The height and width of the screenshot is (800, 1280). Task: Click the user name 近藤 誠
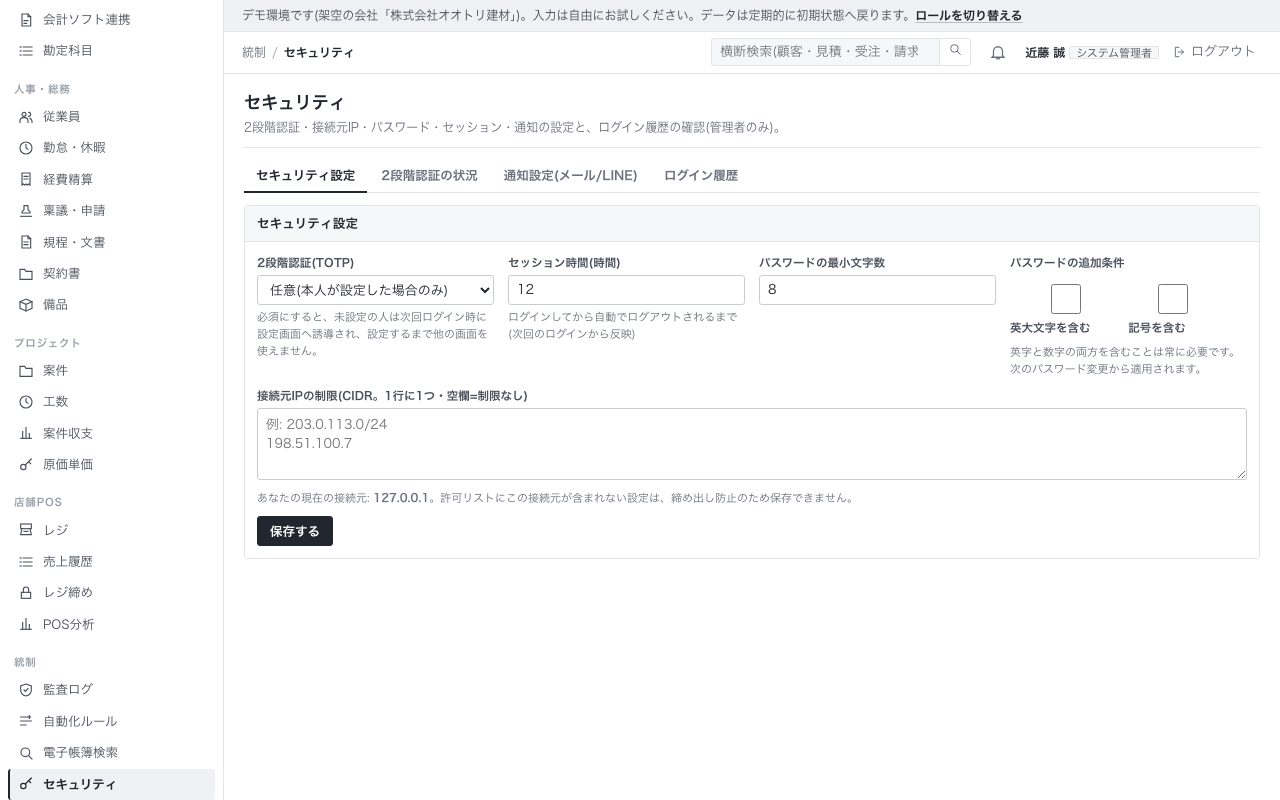click(x=1045, y=53)
